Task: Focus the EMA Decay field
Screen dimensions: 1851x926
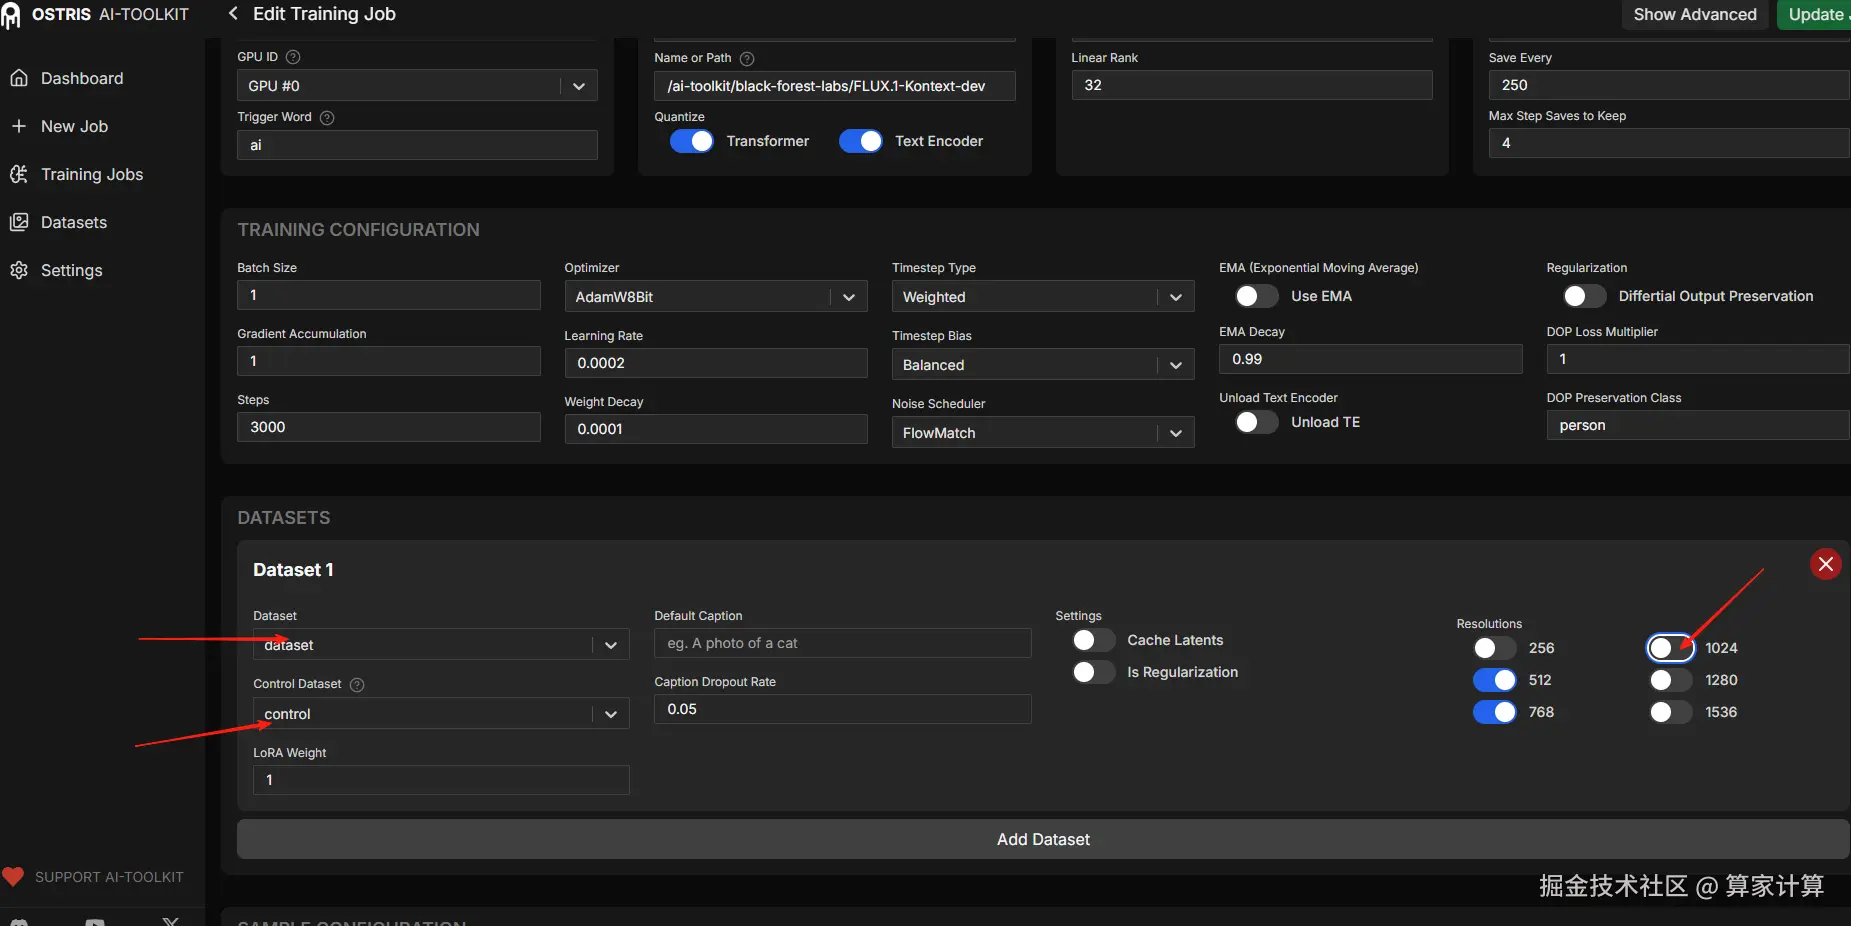Action: [1370, 359]
